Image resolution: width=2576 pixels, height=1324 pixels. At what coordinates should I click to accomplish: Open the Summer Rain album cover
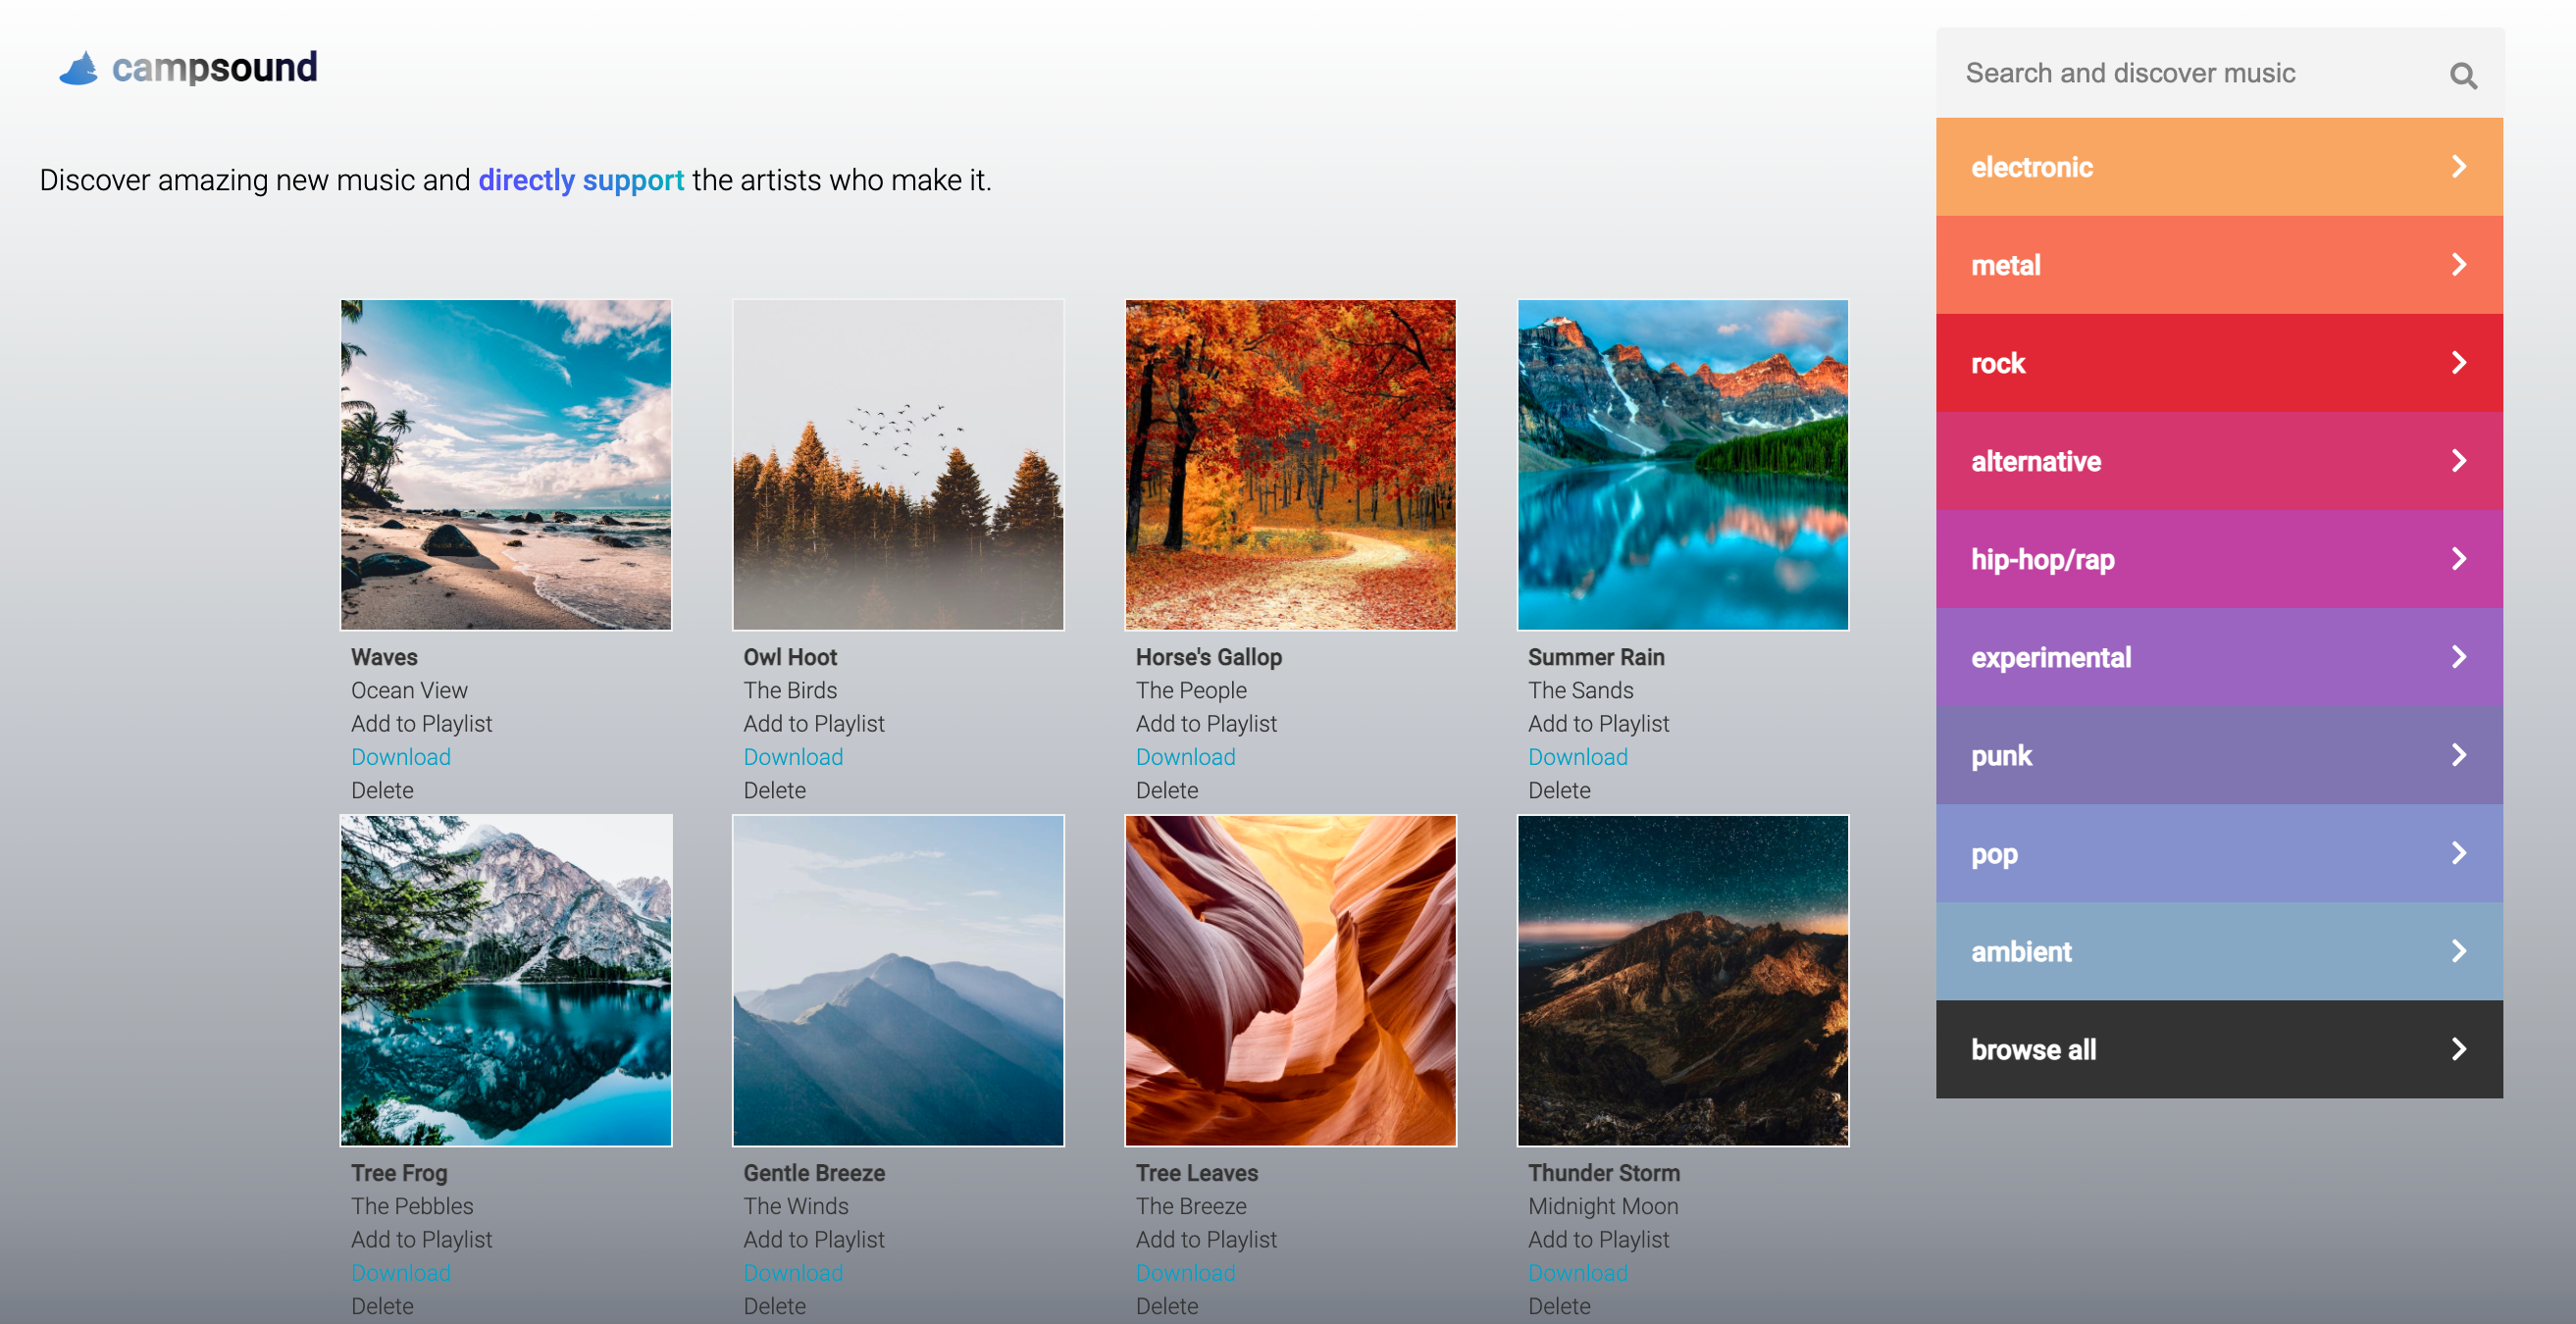tap(1683, 465)
